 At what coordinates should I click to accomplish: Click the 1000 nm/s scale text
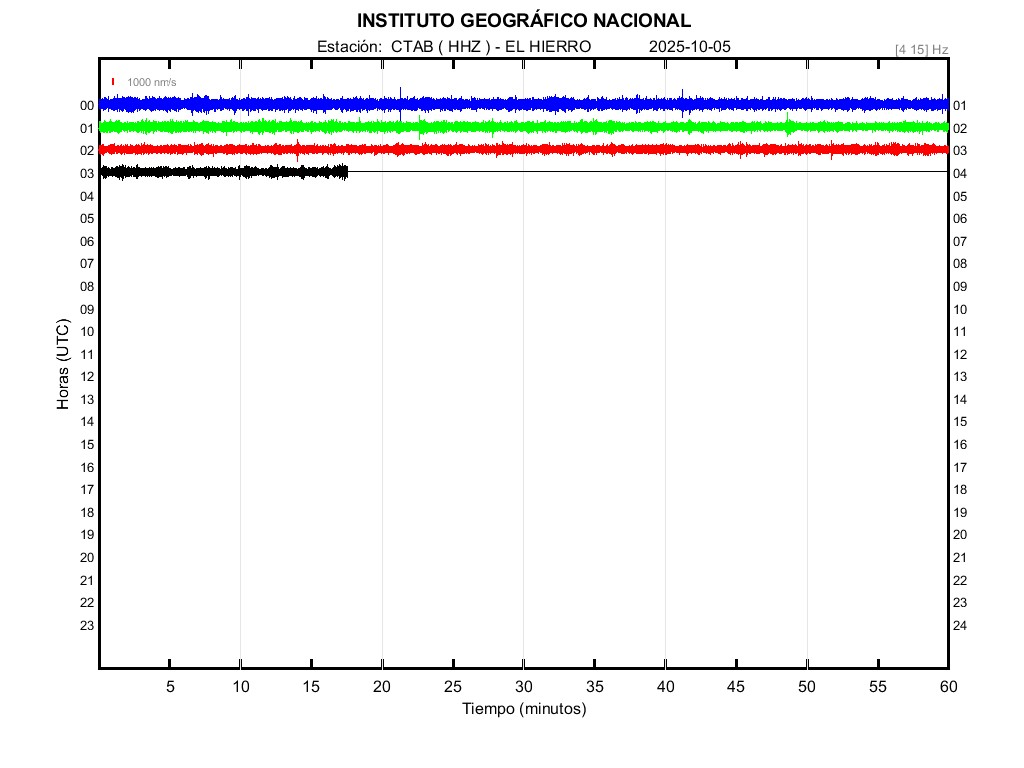152,82
